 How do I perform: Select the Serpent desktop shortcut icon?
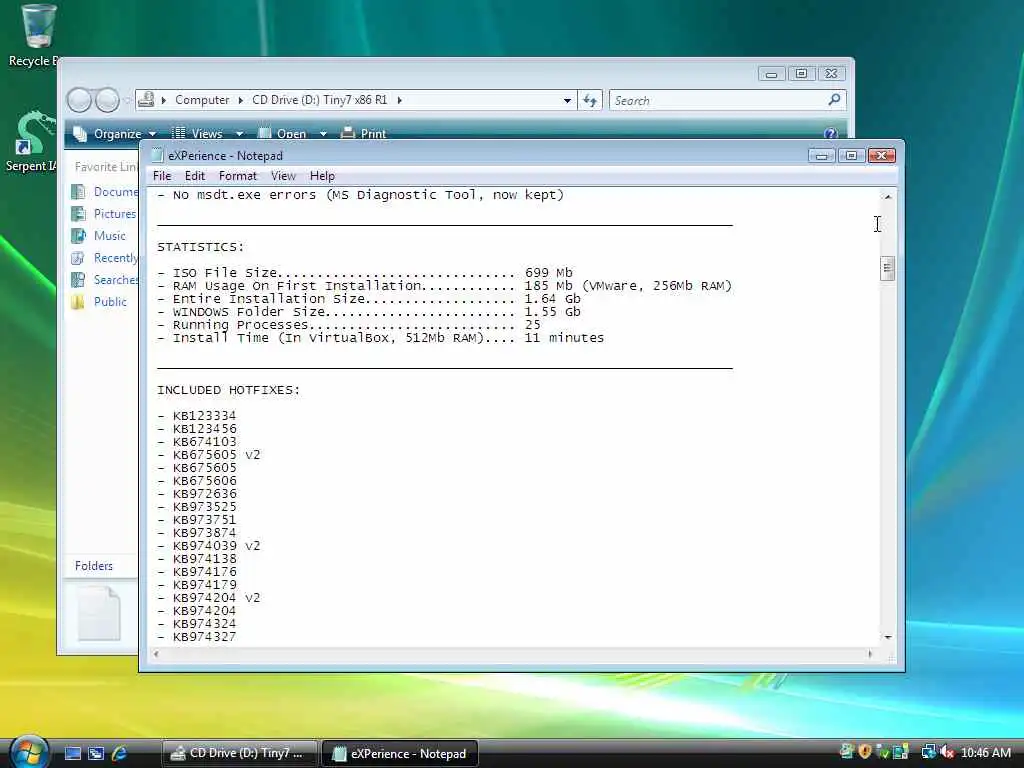coord(31,141)
